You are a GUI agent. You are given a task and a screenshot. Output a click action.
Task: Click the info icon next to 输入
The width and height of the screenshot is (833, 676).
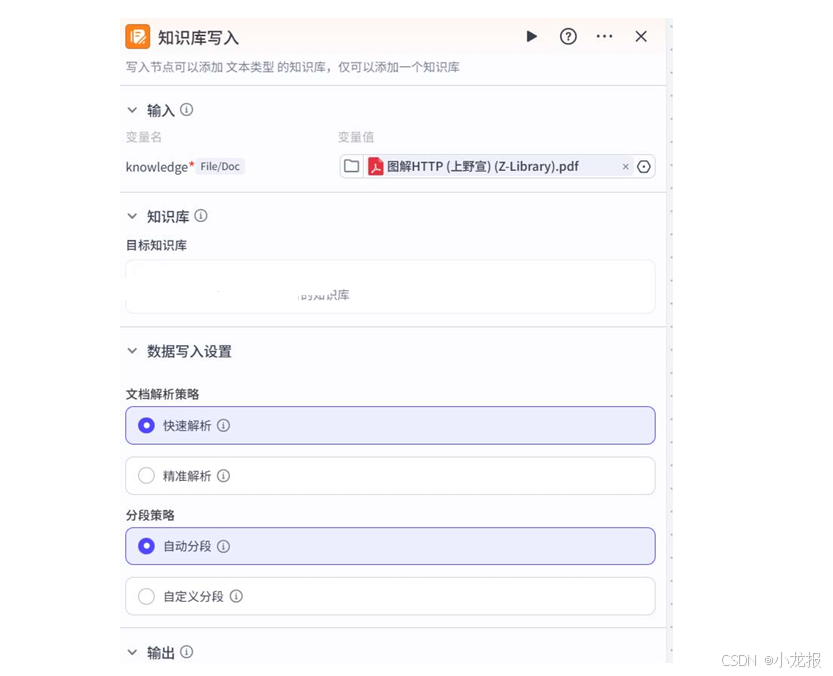click(186, 110)
